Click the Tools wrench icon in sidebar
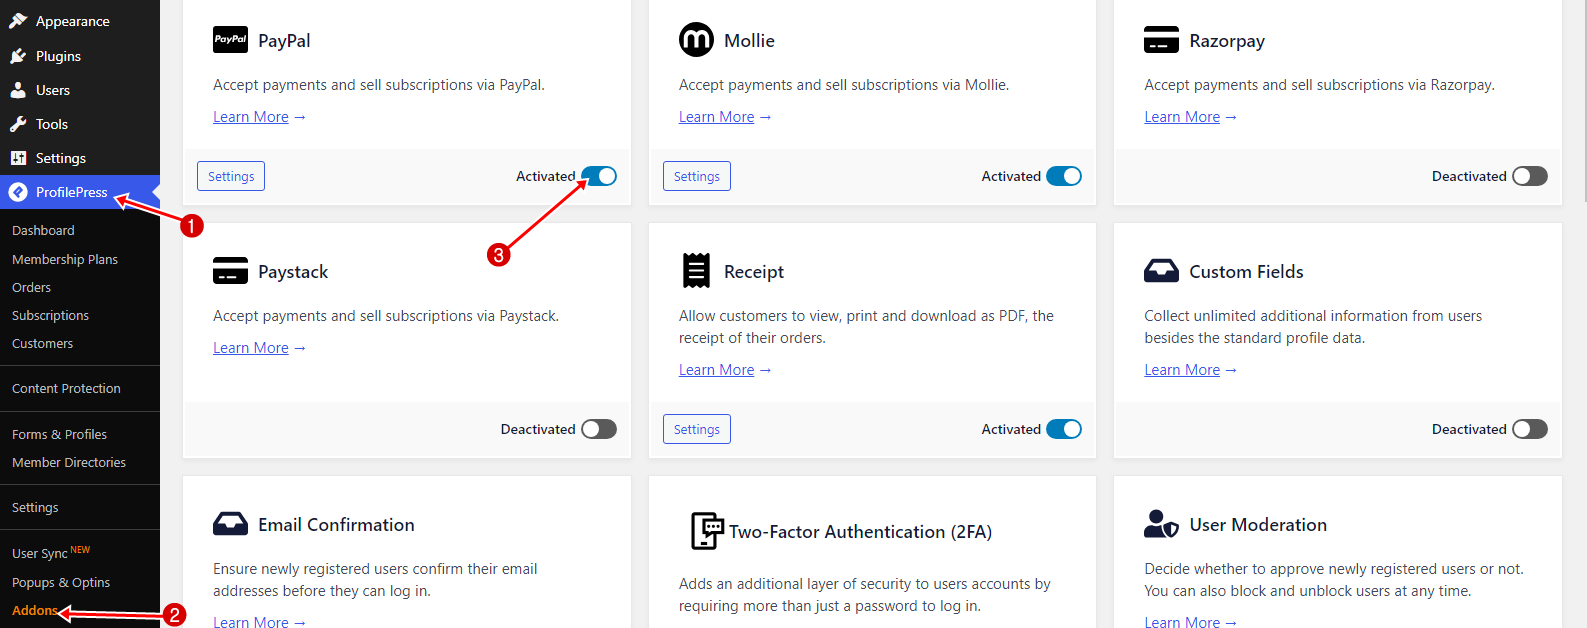1587x628 pixels. 18,124
